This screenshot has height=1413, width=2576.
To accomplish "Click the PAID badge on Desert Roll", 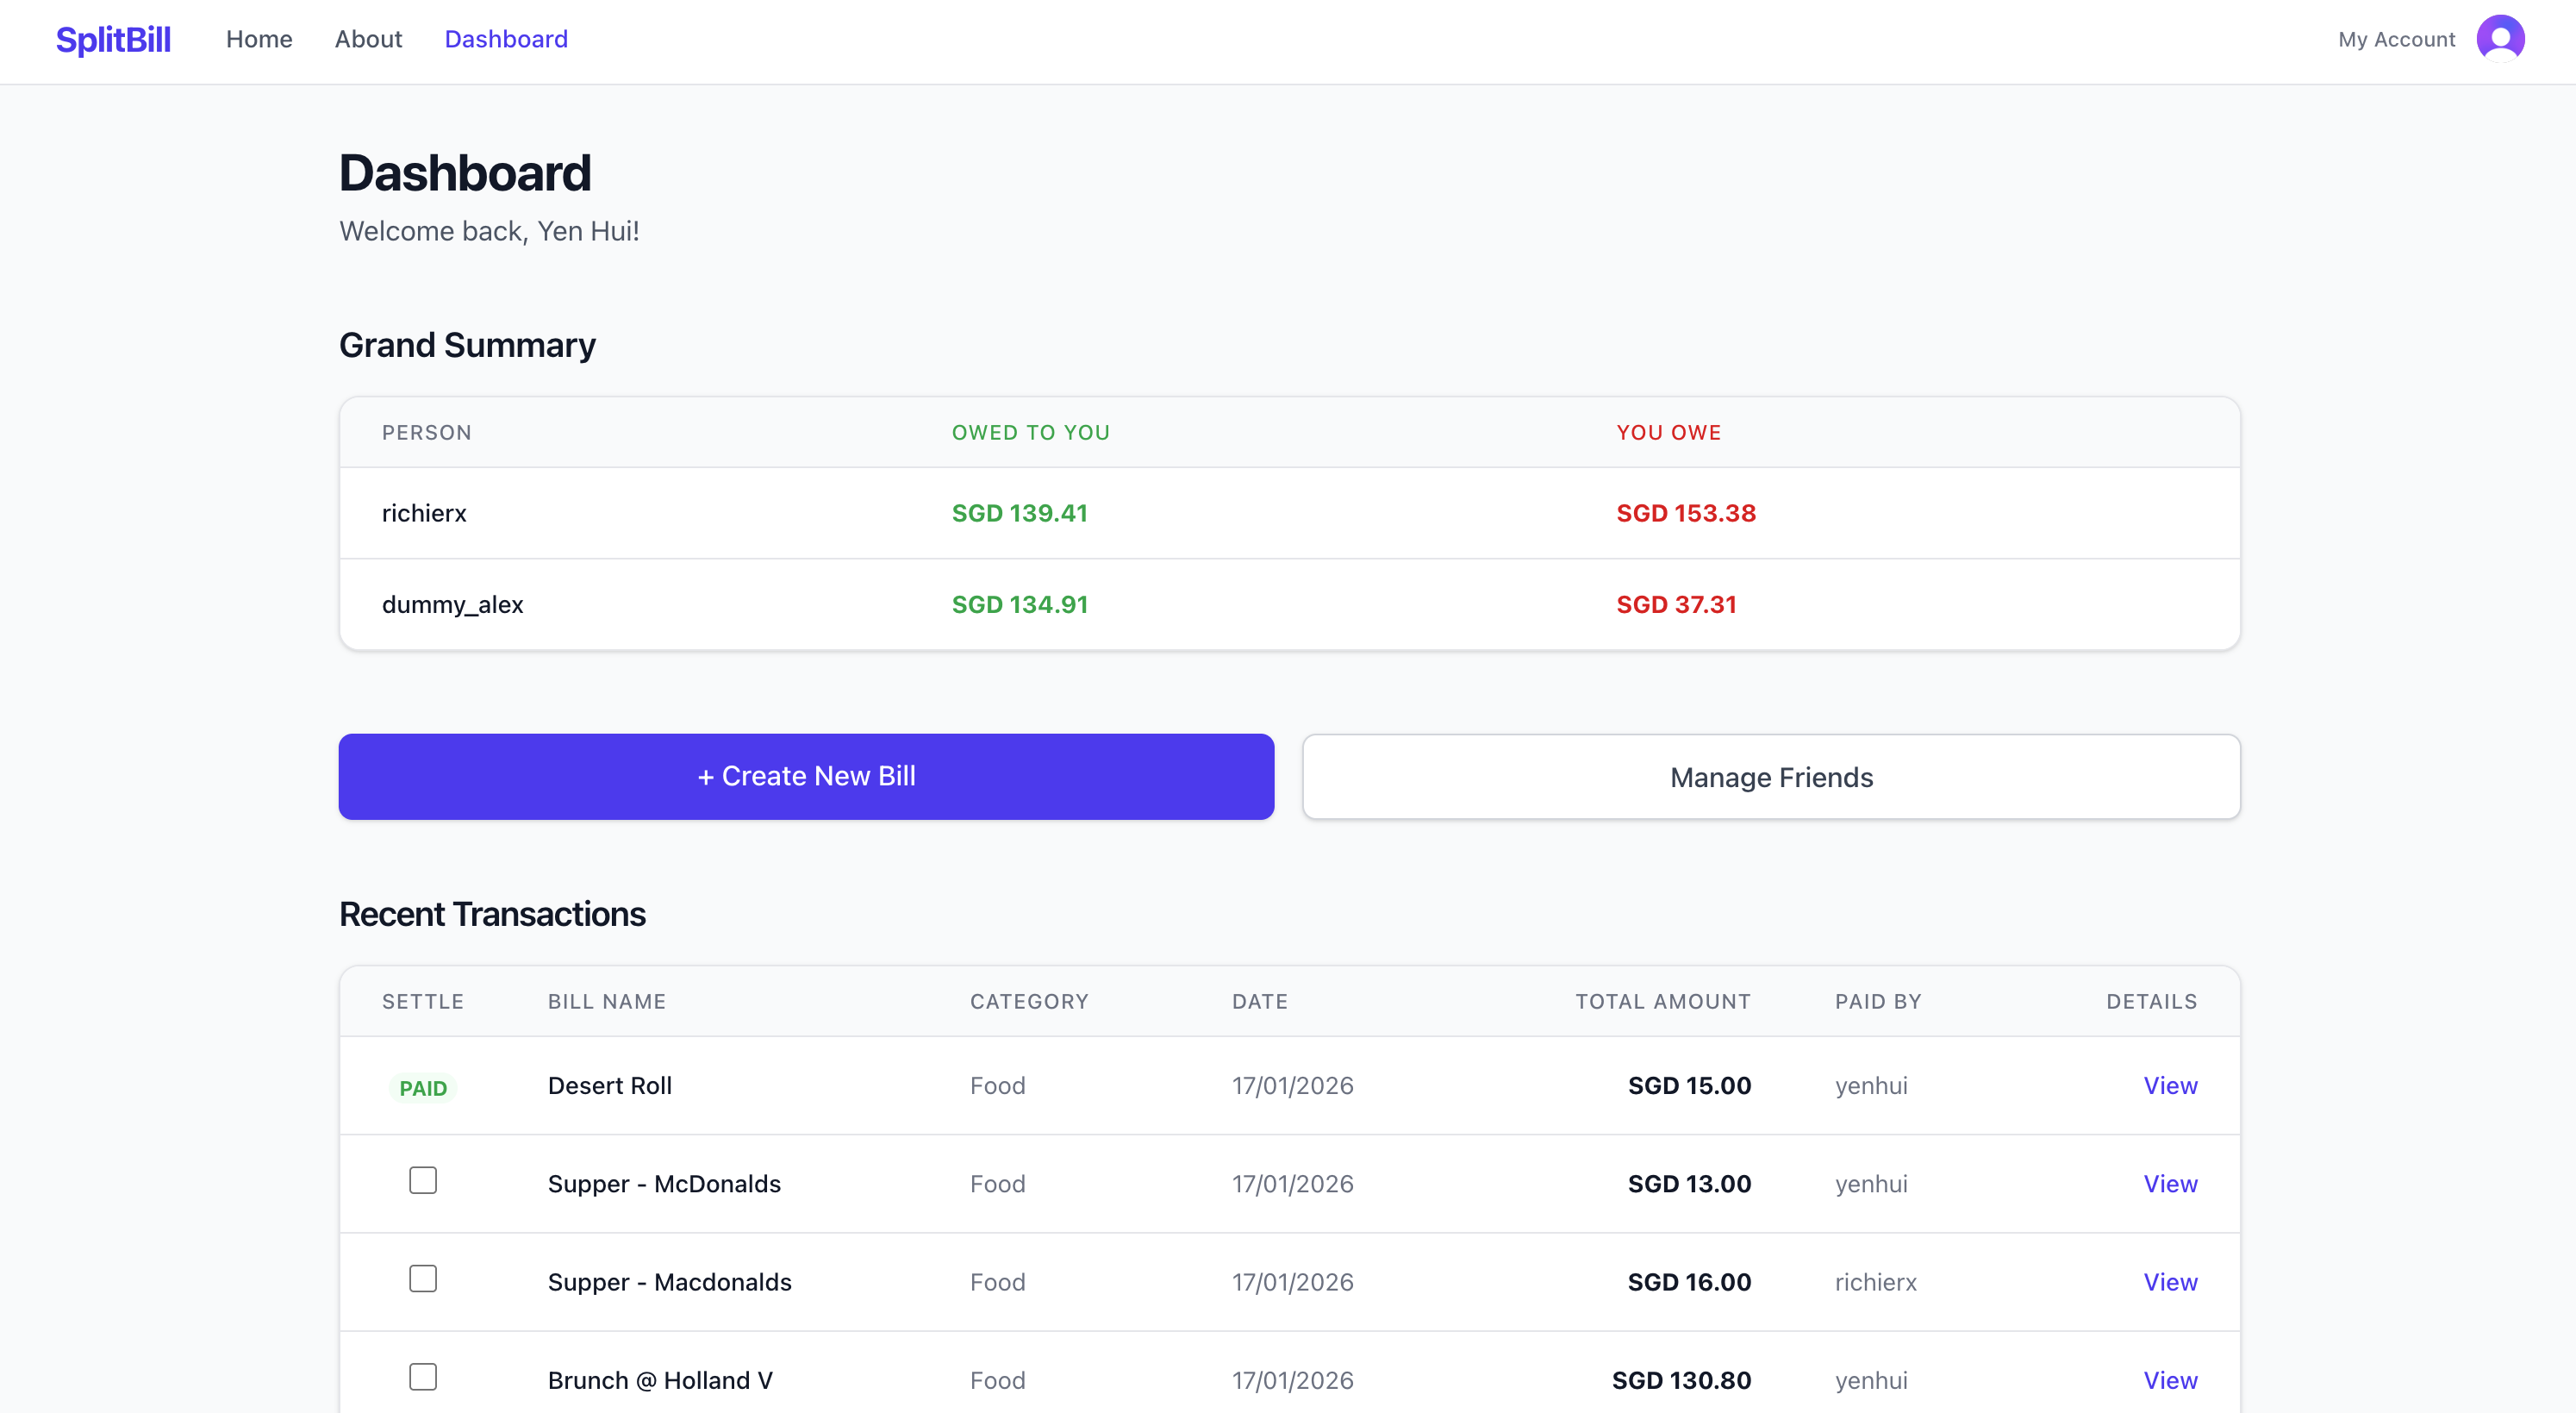I will 423,1088.
